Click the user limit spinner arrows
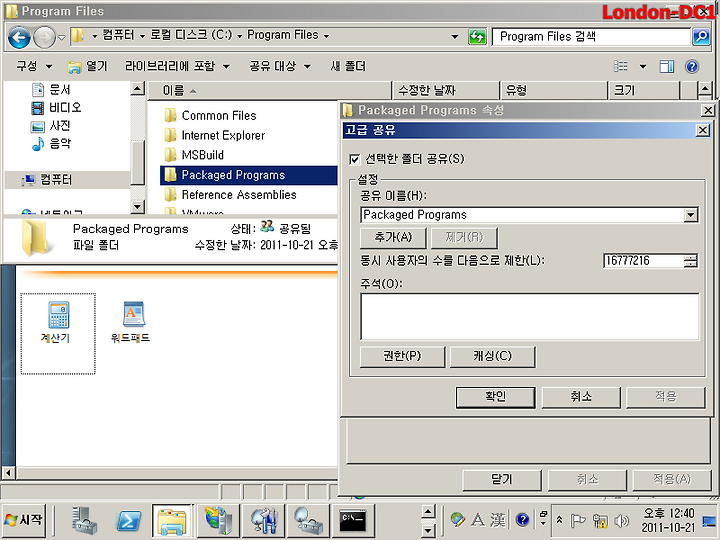The image size is (720, 540). point(690,261)
